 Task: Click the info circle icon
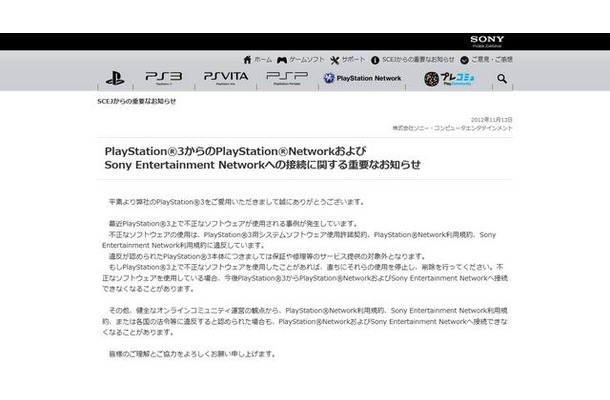[x=375, y=60]
